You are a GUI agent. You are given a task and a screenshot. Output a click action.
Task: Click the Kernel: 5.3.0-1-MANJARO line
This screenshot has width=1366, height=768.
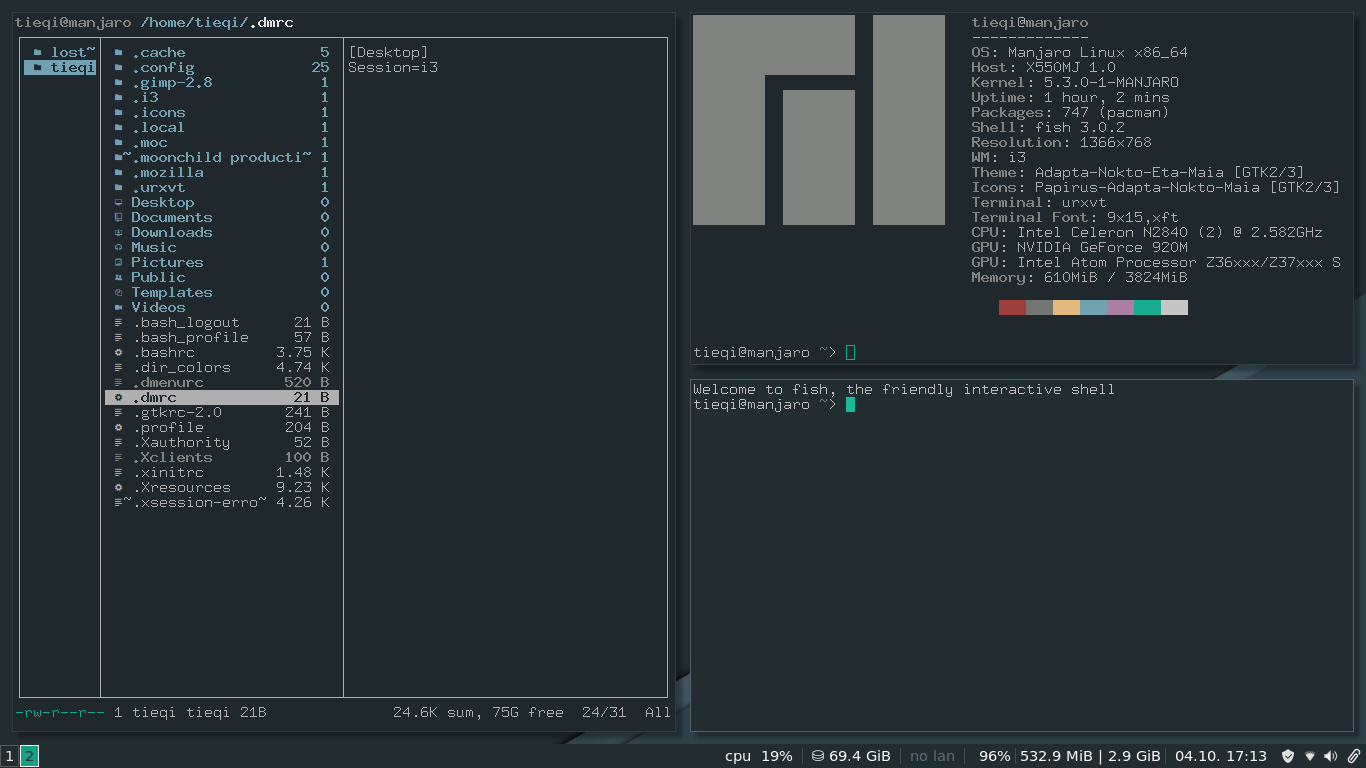coord(1075,83)
